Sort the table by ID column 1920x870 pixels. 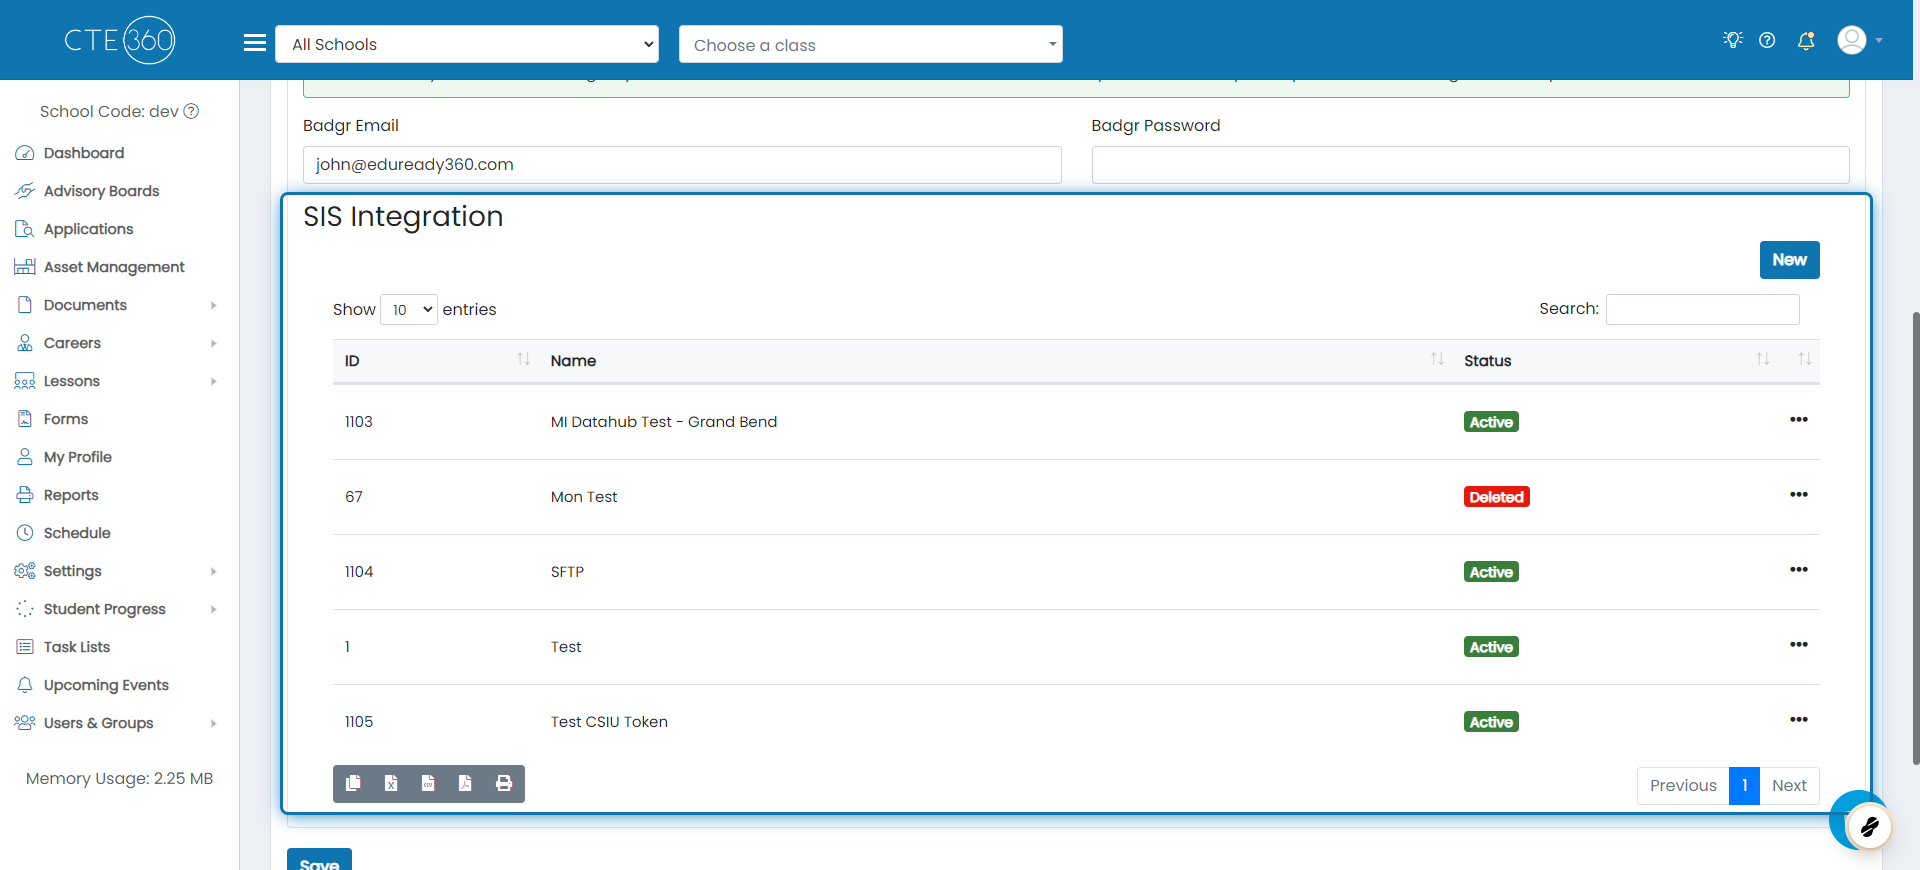coord(436,361)
